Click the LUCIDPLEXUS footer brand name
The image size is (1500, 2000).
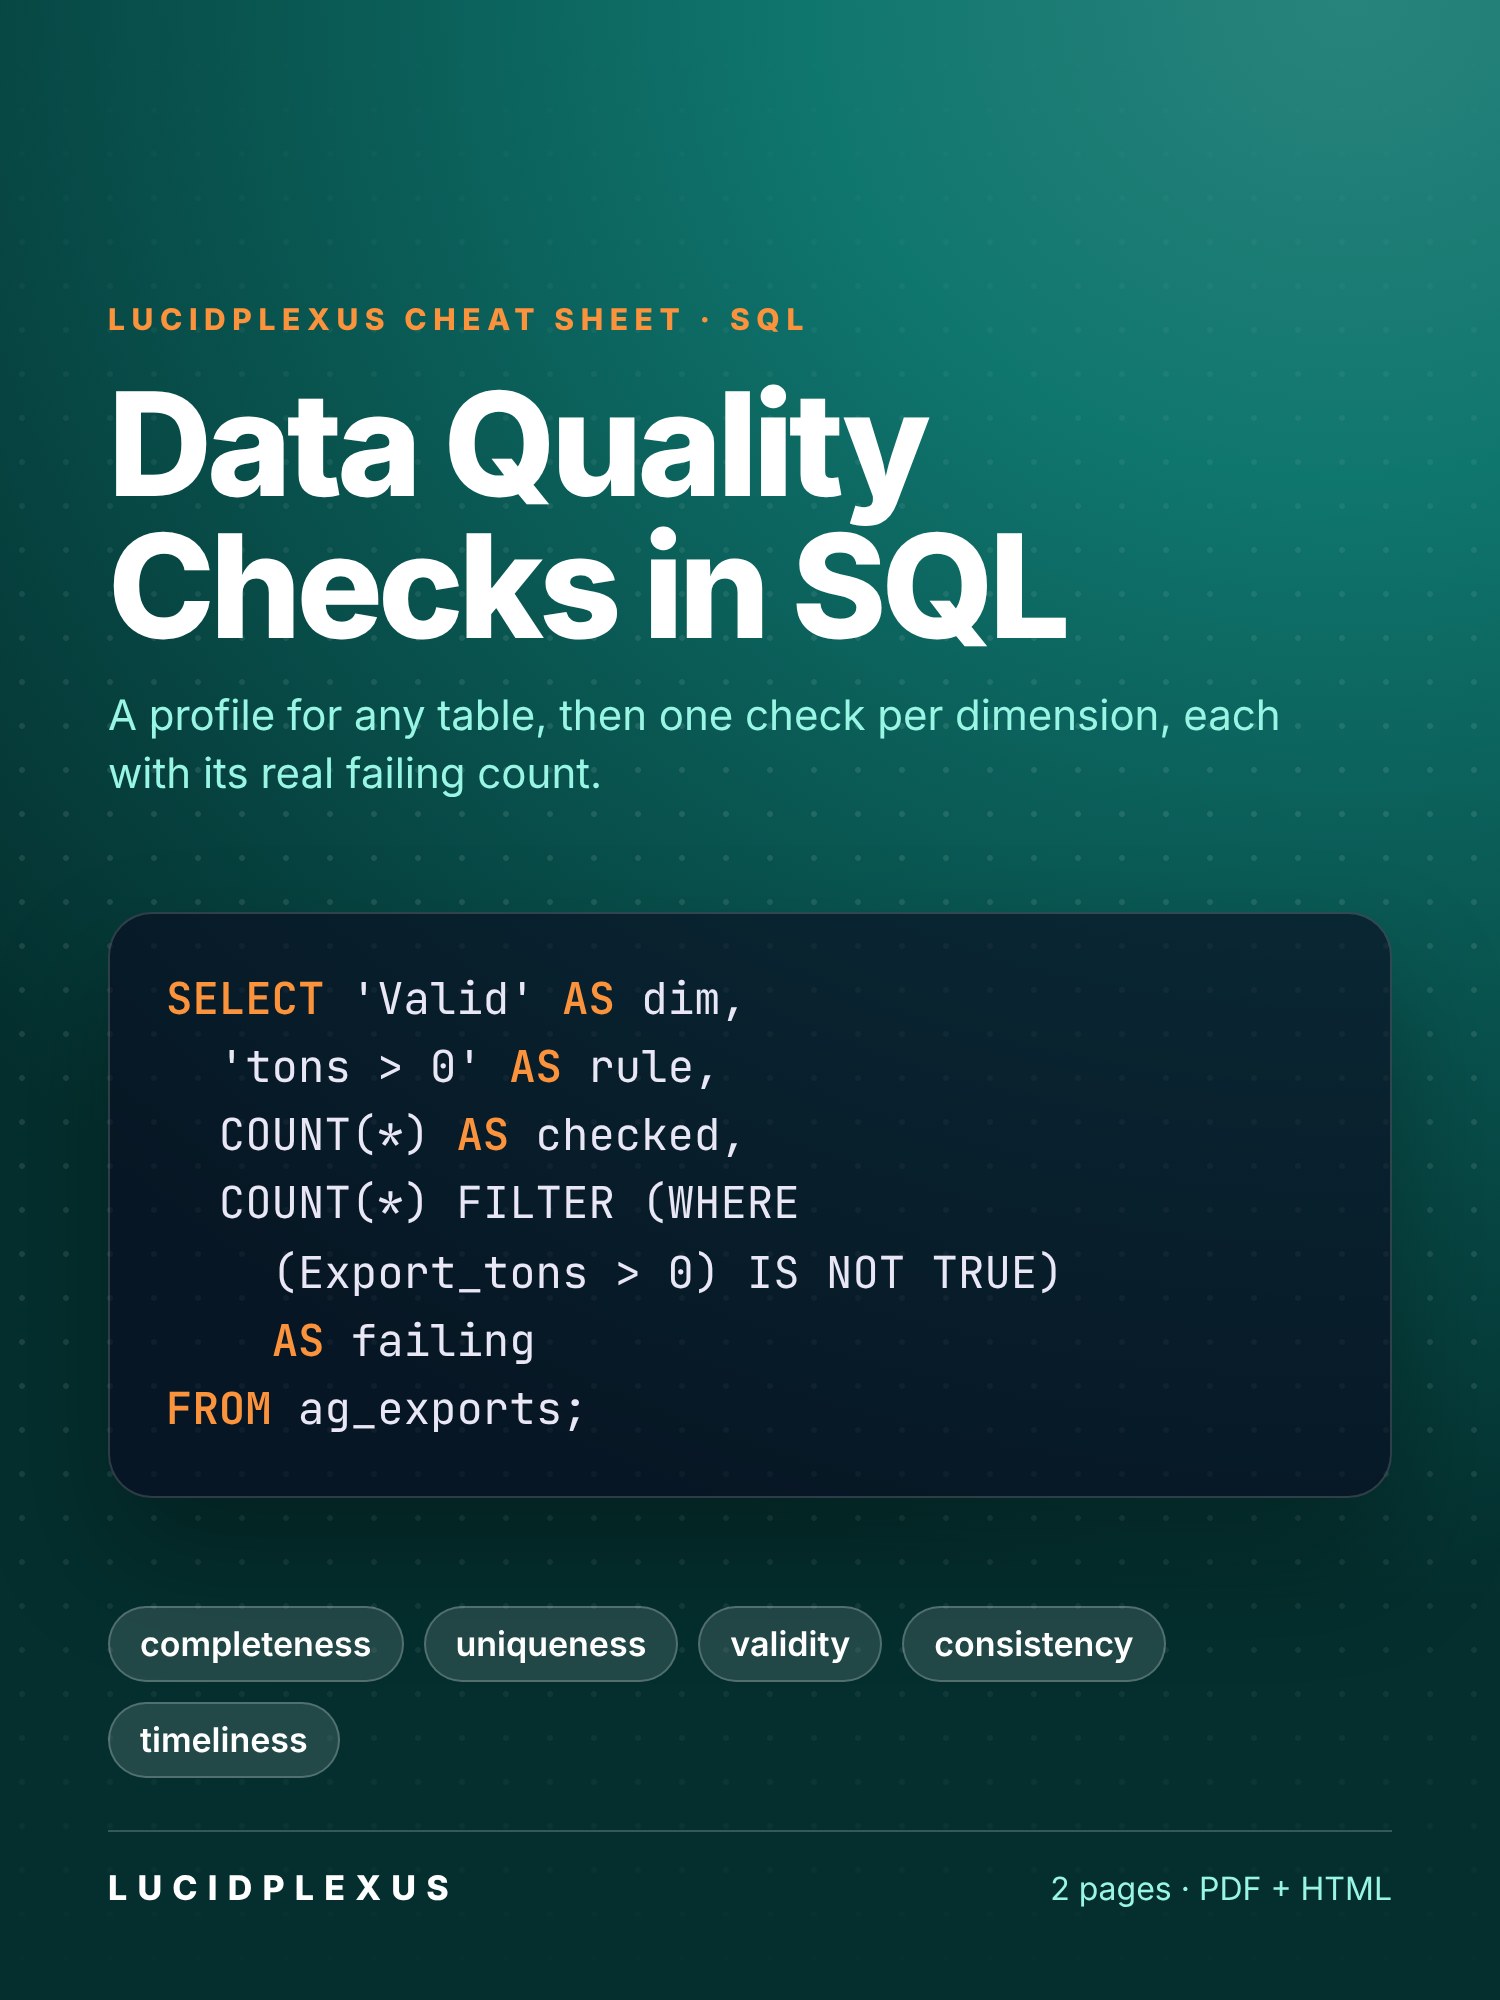point(280,1888)
